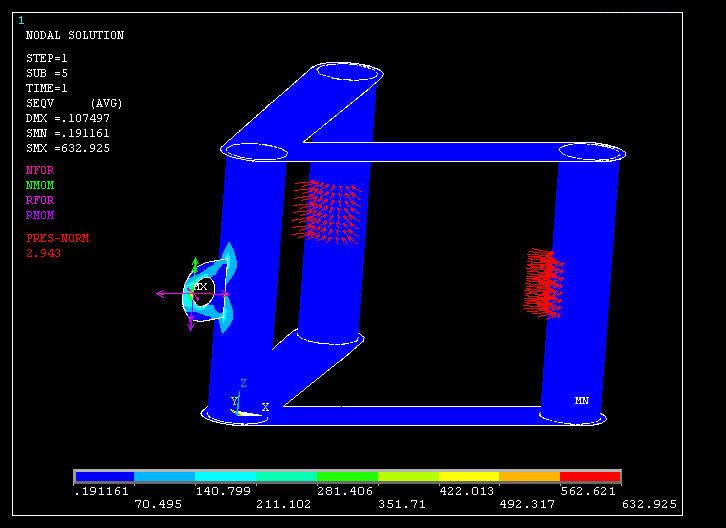Image resolution: width=726 pixels, height=528 pixels.
Task: Click the XYZ coordinate triad
Action: click(x=248, y=399)
